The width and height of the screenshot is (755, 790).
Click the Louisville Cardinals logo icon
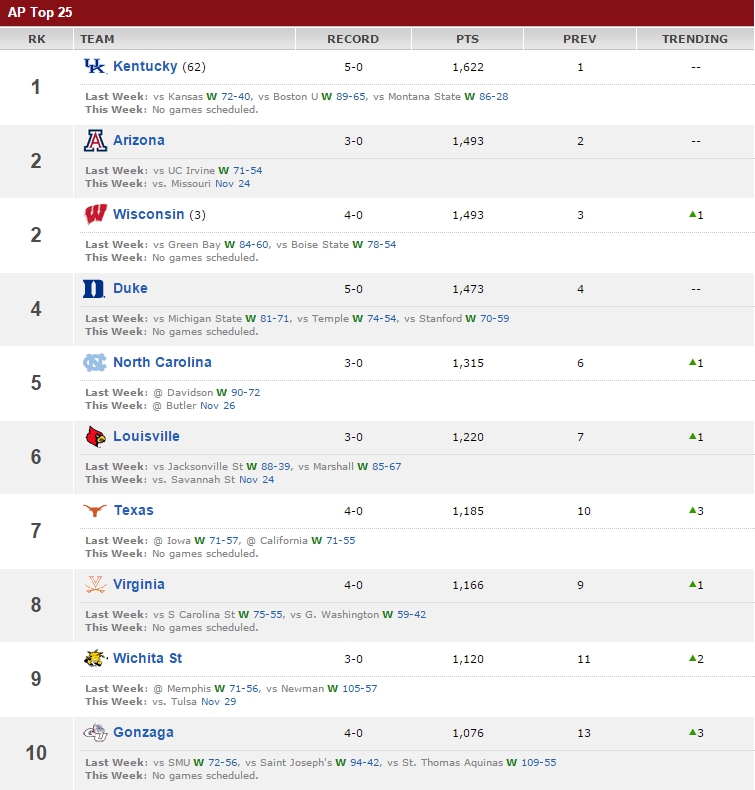point(95,437)
